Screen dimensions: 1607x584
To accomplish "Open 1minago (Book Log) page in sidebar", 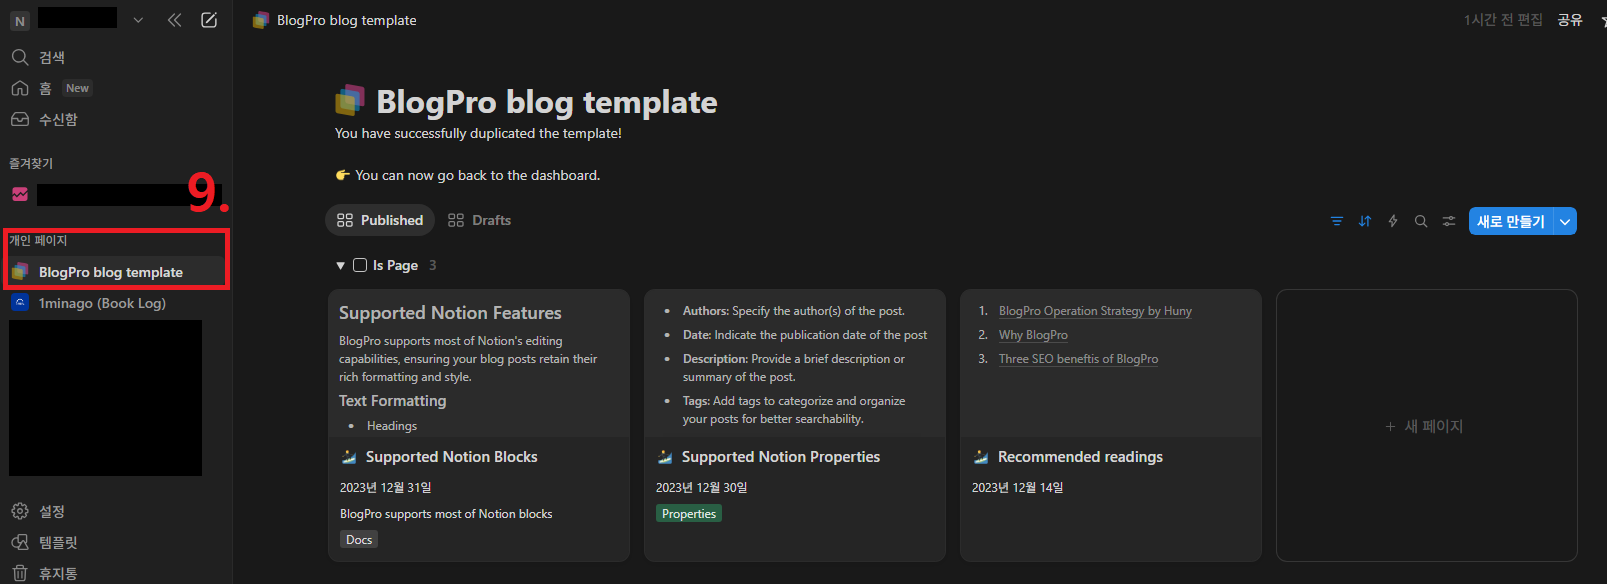I will [x=102, y=303].
